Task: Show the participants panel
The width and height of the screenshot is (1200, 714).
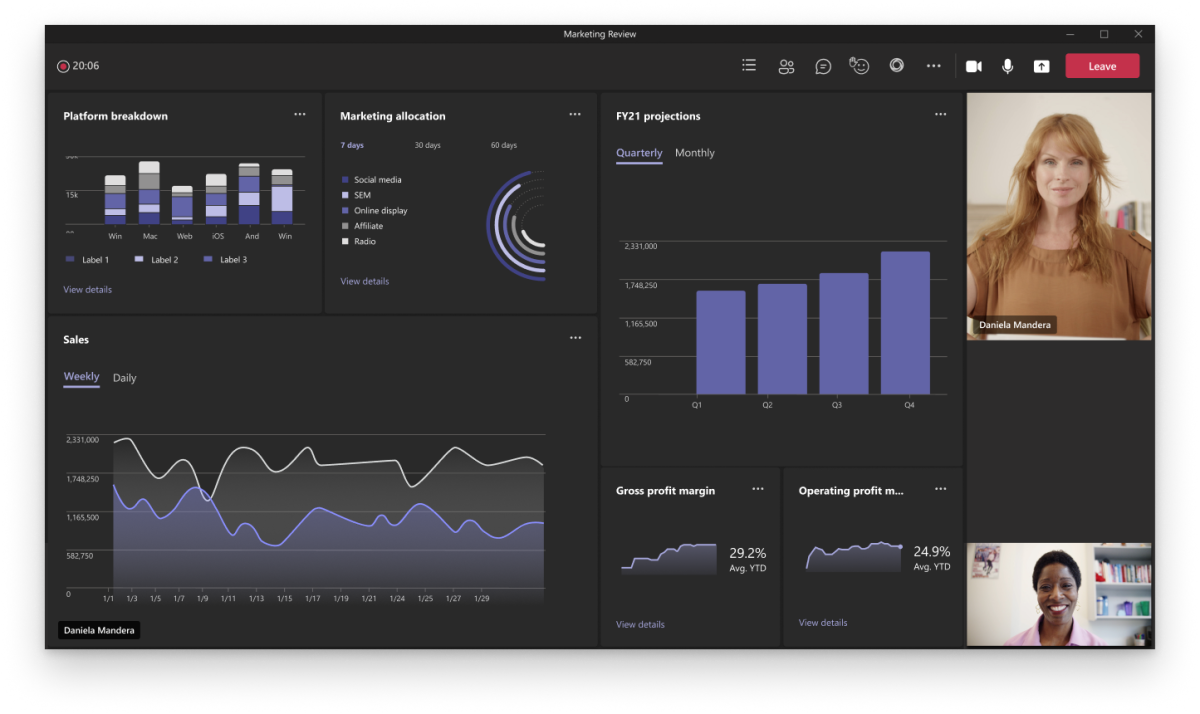Action: tap(786, 66)
